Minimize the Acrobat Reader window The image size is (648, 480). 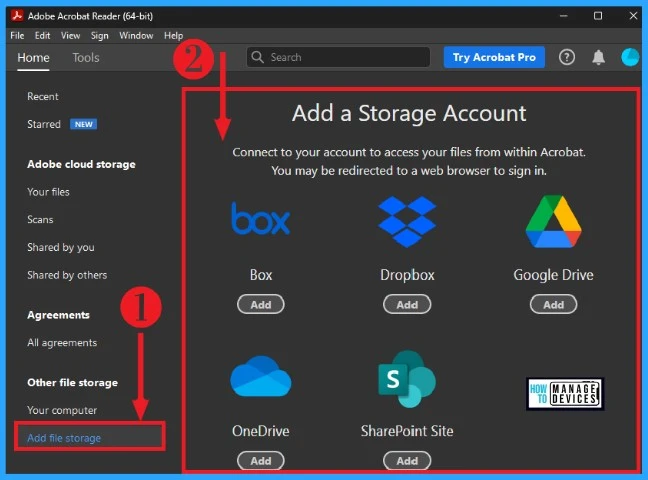[563, 16]
